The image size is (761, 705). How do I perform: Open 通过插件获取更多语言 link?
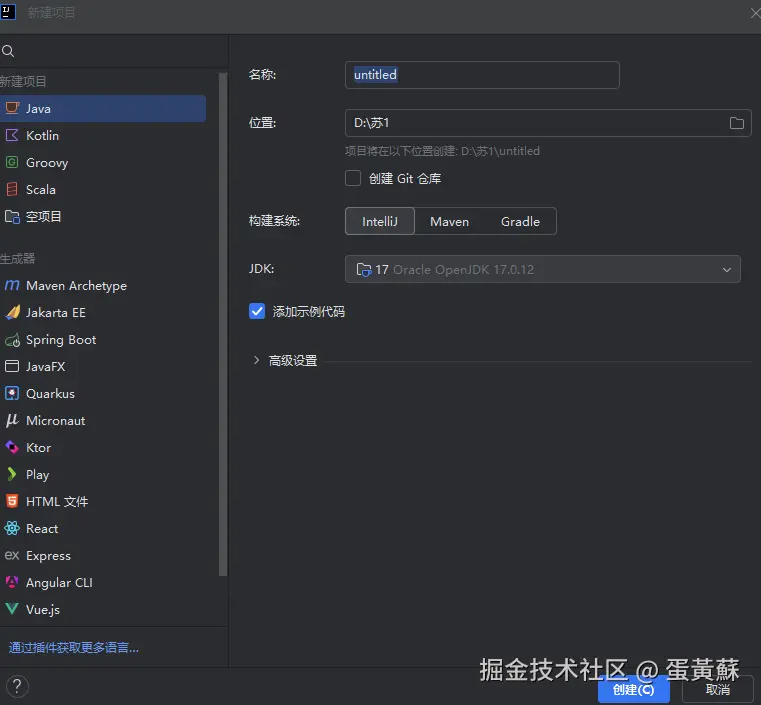tap(74, 647)
